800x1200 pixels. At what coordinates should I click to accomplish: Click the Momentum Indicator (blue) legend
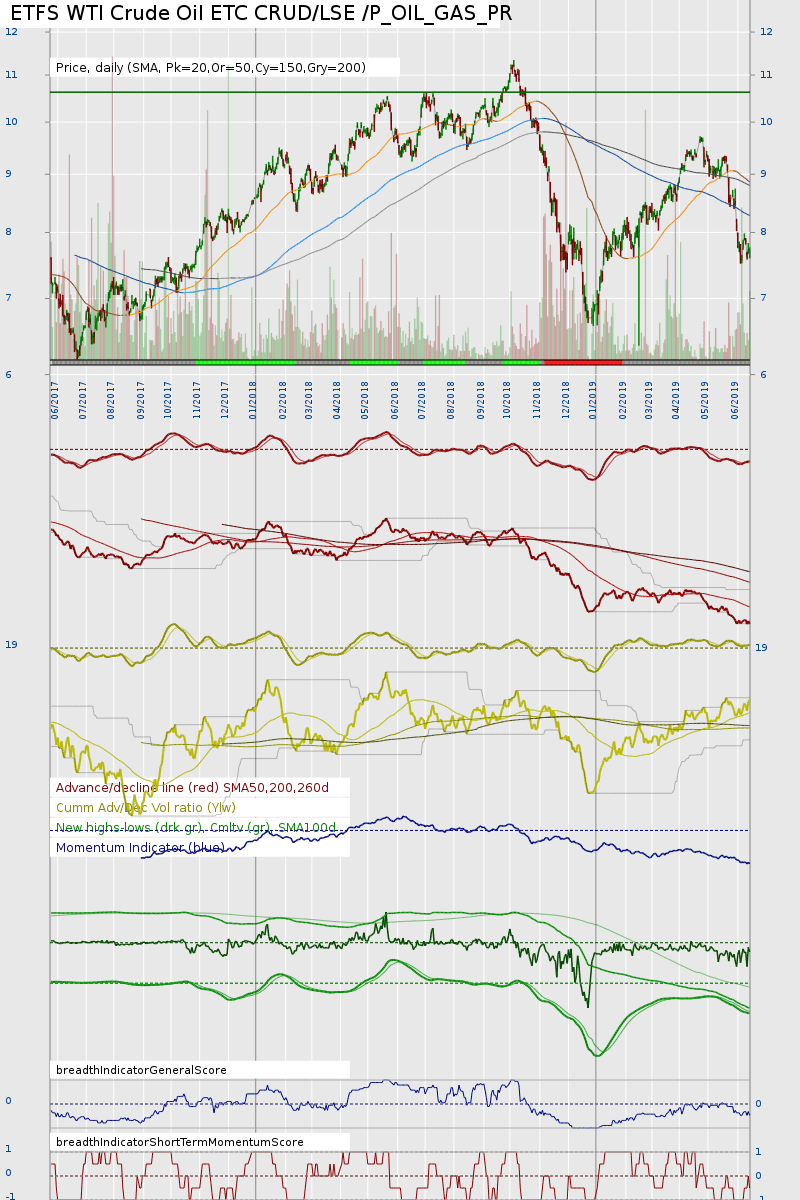140,848
